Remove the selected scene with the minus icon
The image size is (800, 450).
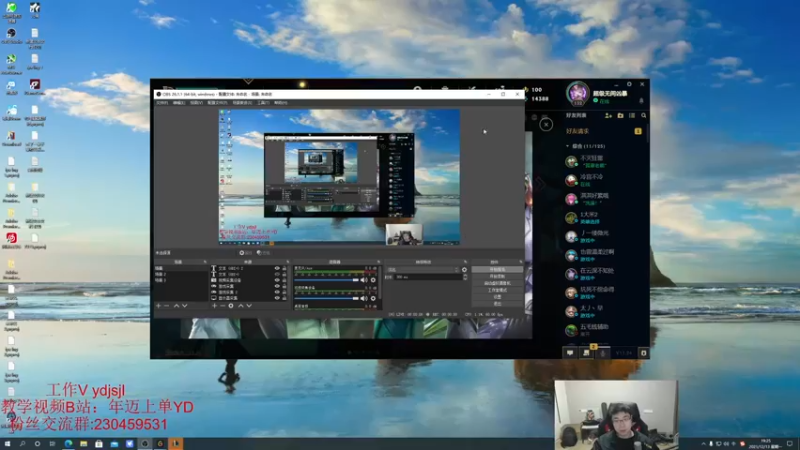[x=167, y=306]
